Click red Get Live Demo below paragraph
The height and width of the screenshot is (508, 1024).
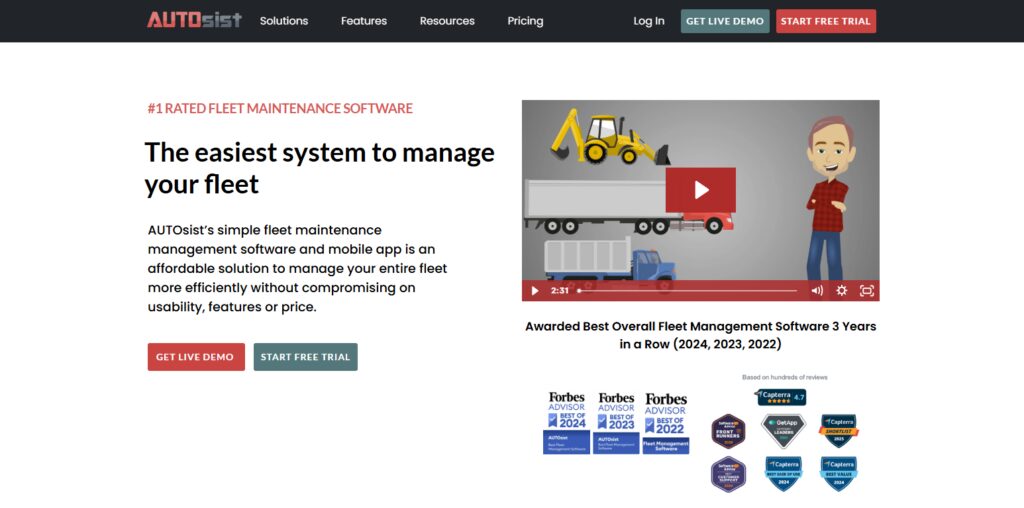pyautogui.click(x=196, y=357)
